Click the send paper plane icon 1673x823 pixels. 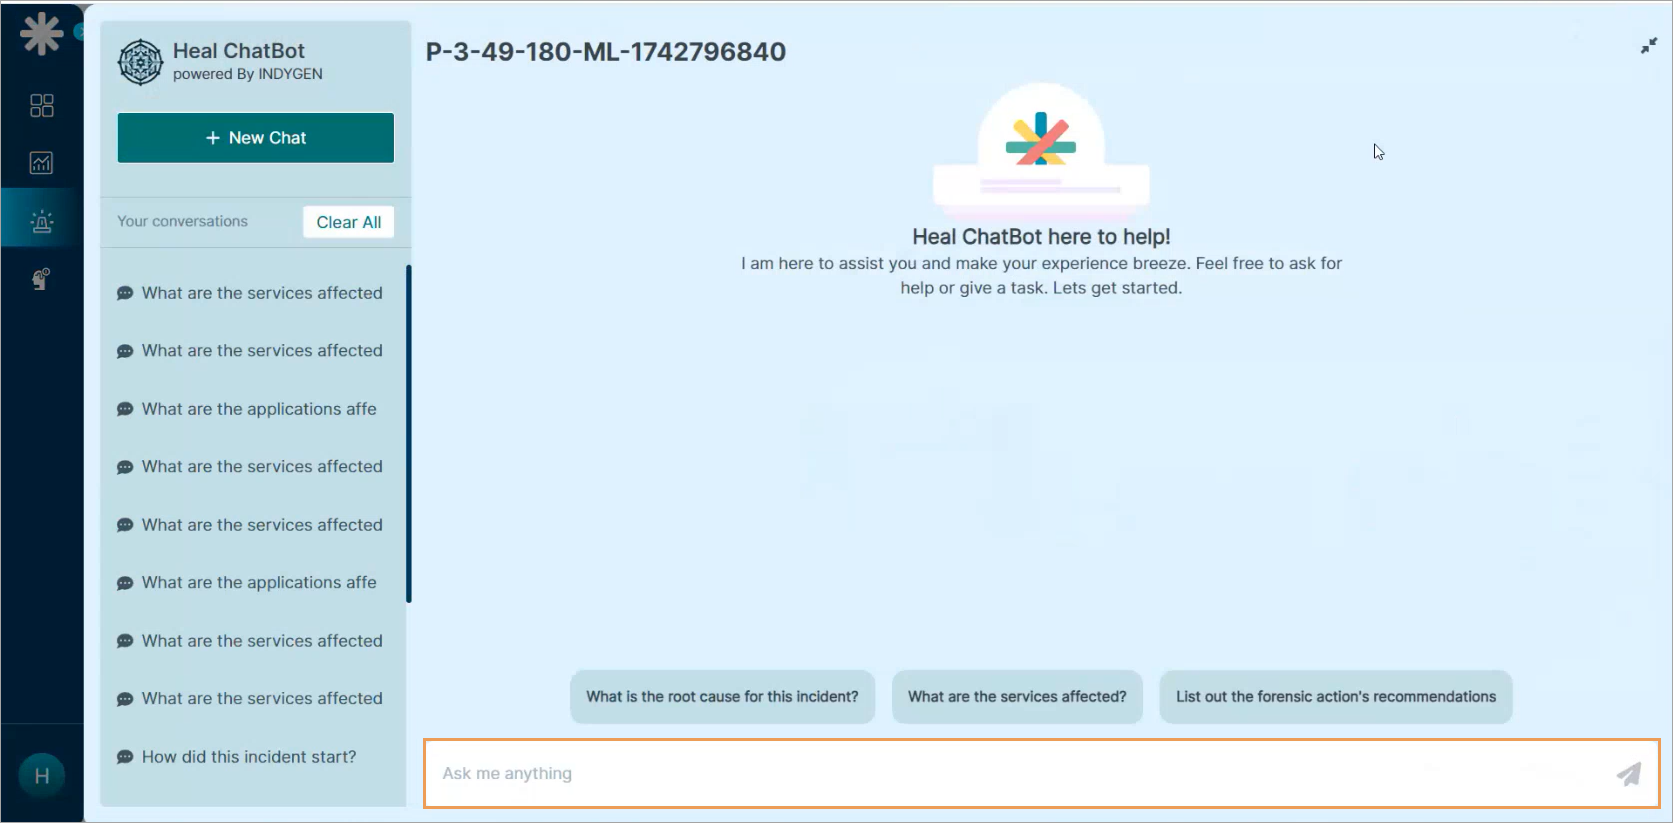pos(1628,773)
